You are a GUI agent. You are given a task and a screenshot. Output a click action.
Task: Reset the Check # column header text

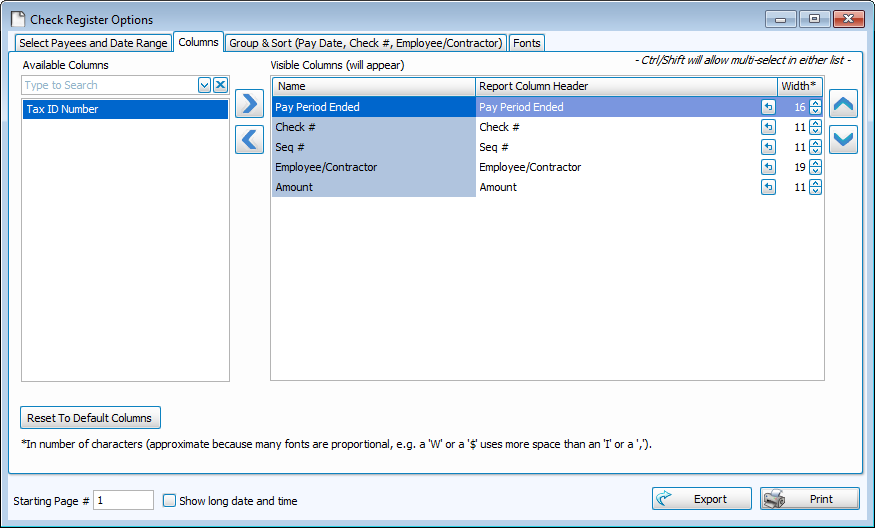pos(768,127)
